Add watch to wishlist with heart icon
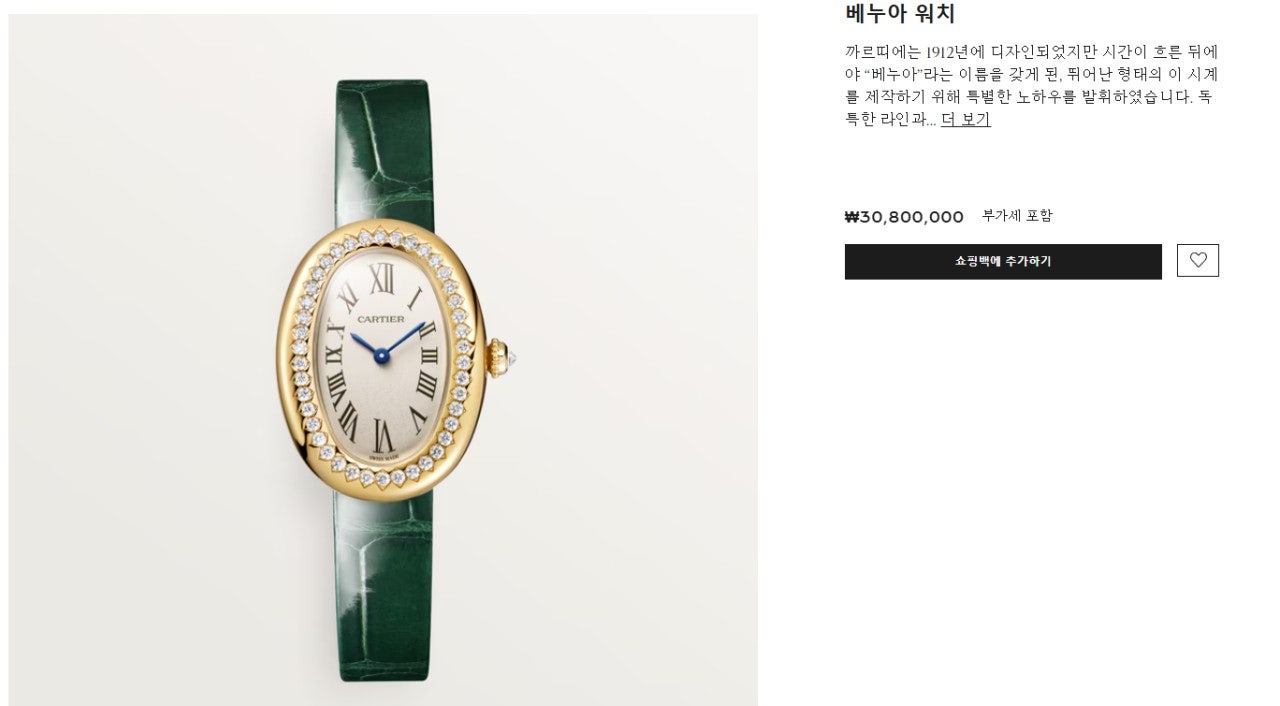 [x=1197, y=261]
